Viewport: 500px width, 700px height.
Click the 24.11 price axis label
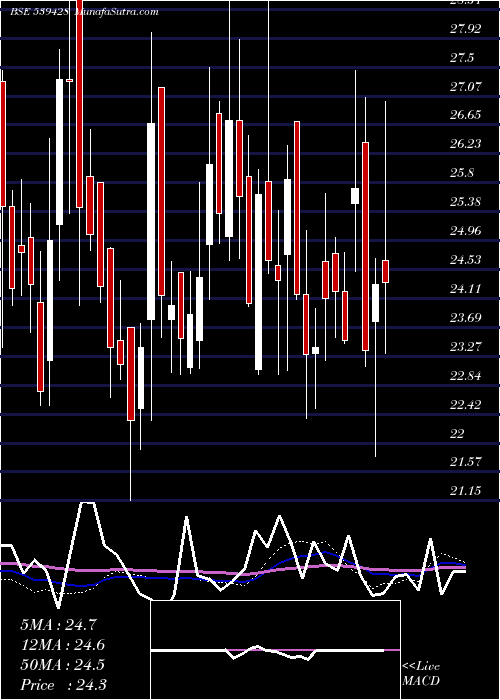(466, 289)
